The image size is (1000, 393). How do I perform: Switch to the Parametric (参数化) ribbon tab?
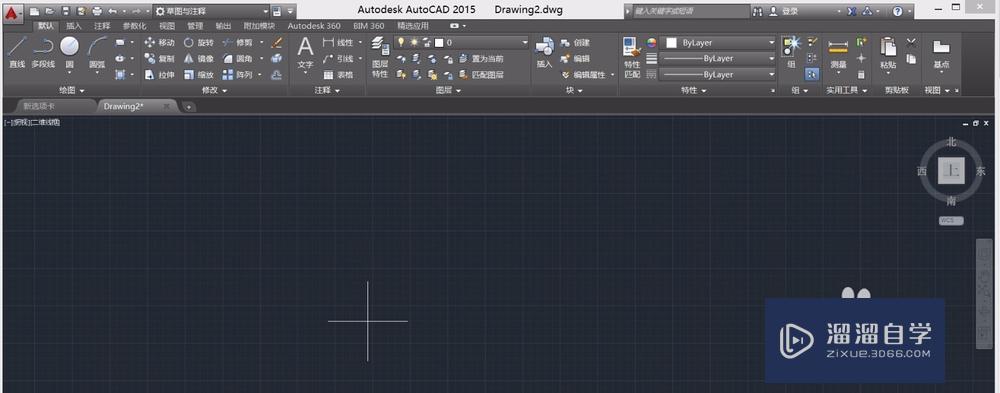click(134, 26)
